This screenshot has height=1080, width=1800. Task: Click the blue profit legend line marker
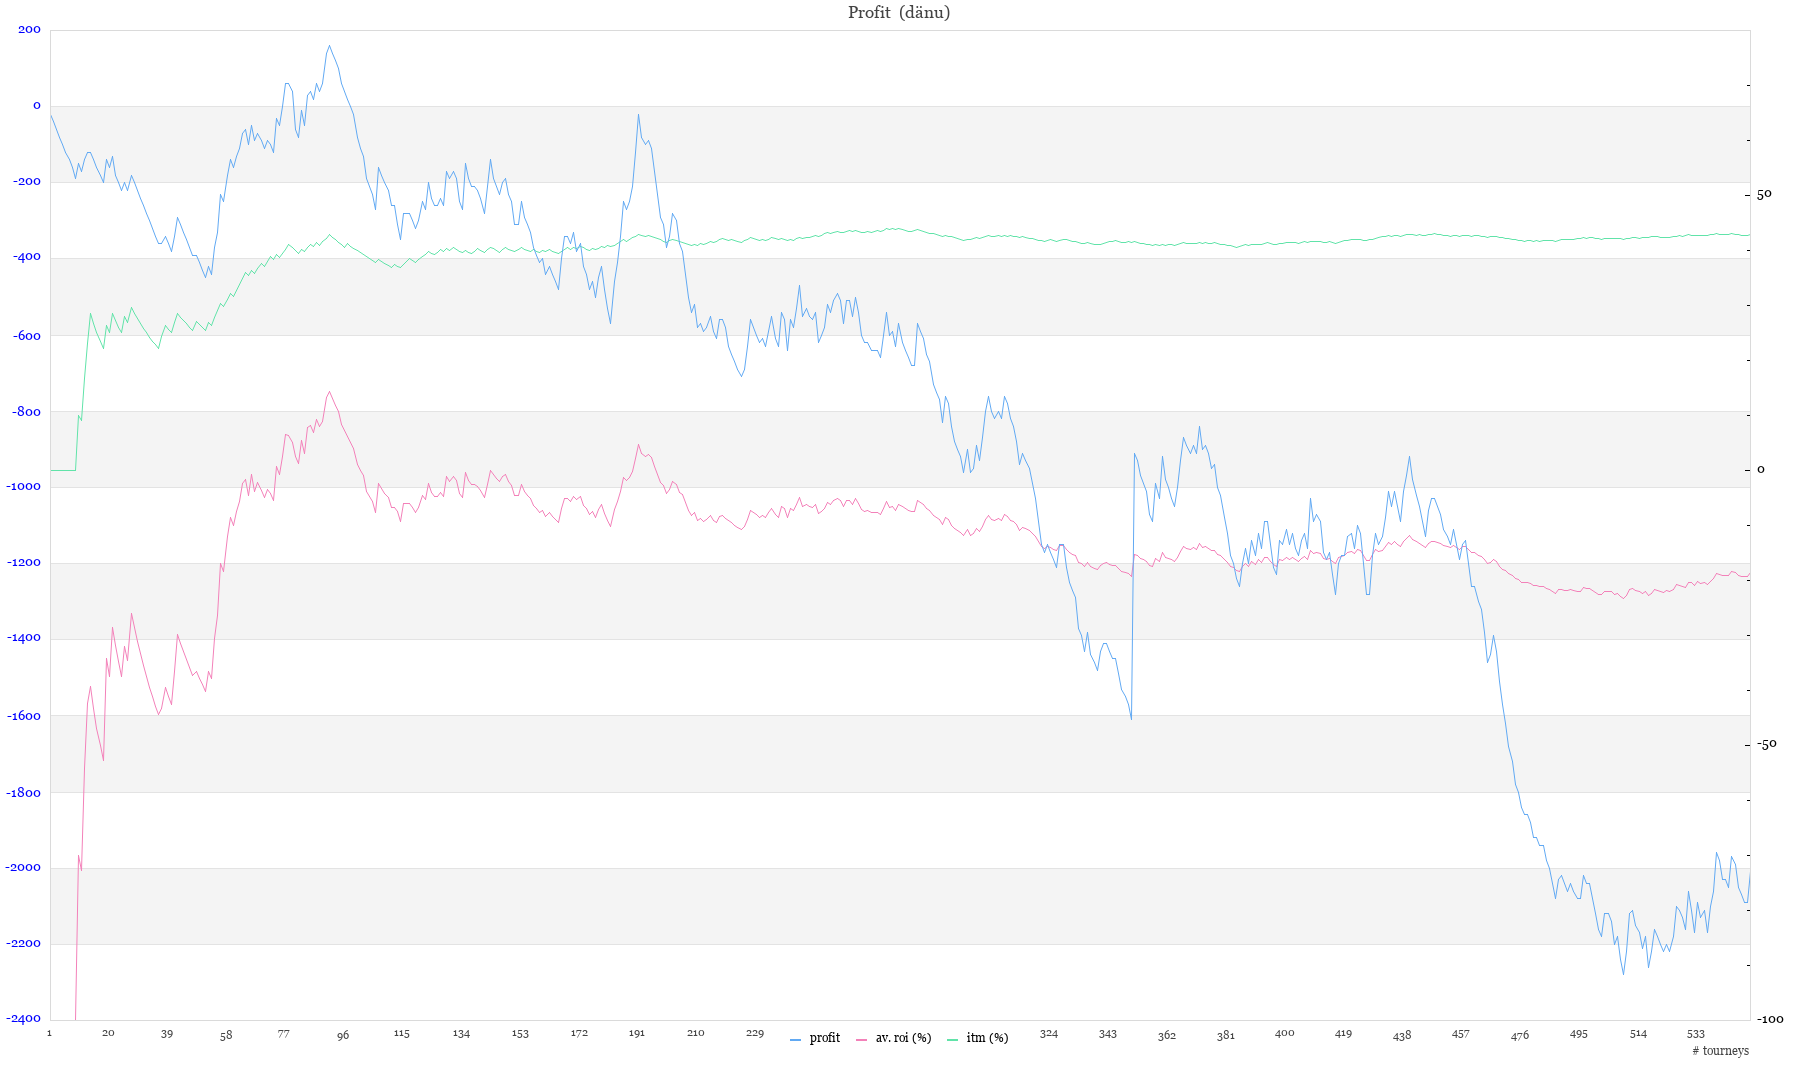[x=796, y=1040]
